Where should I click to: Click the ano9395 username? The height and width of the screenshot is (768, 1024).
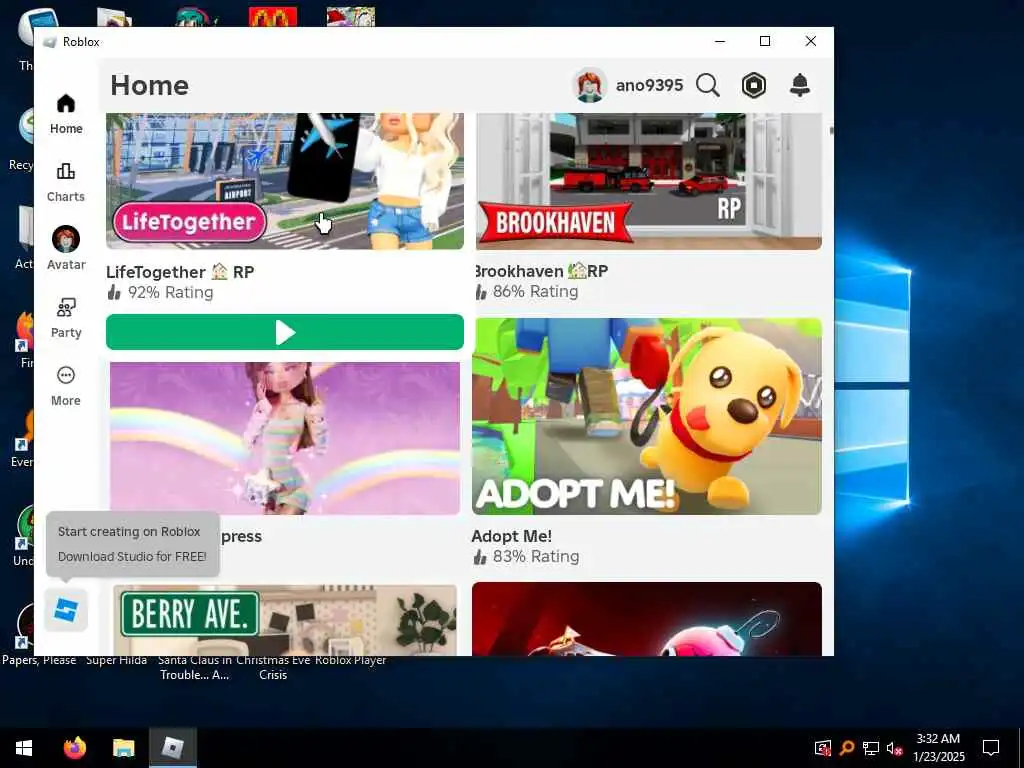pos(649,85)
